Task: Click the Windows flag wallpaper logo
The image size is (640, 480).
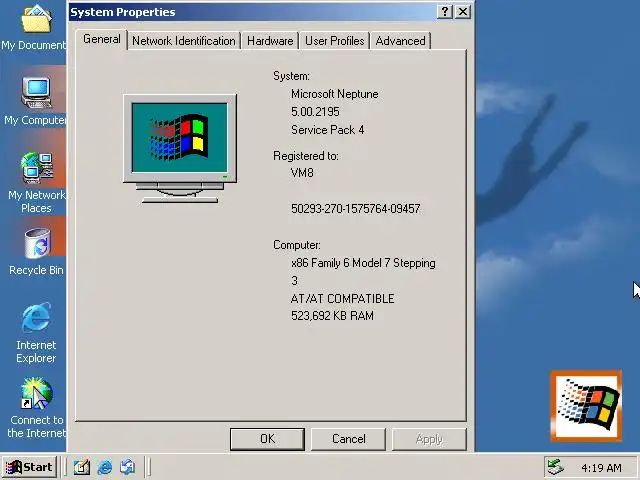Action: 586,406
